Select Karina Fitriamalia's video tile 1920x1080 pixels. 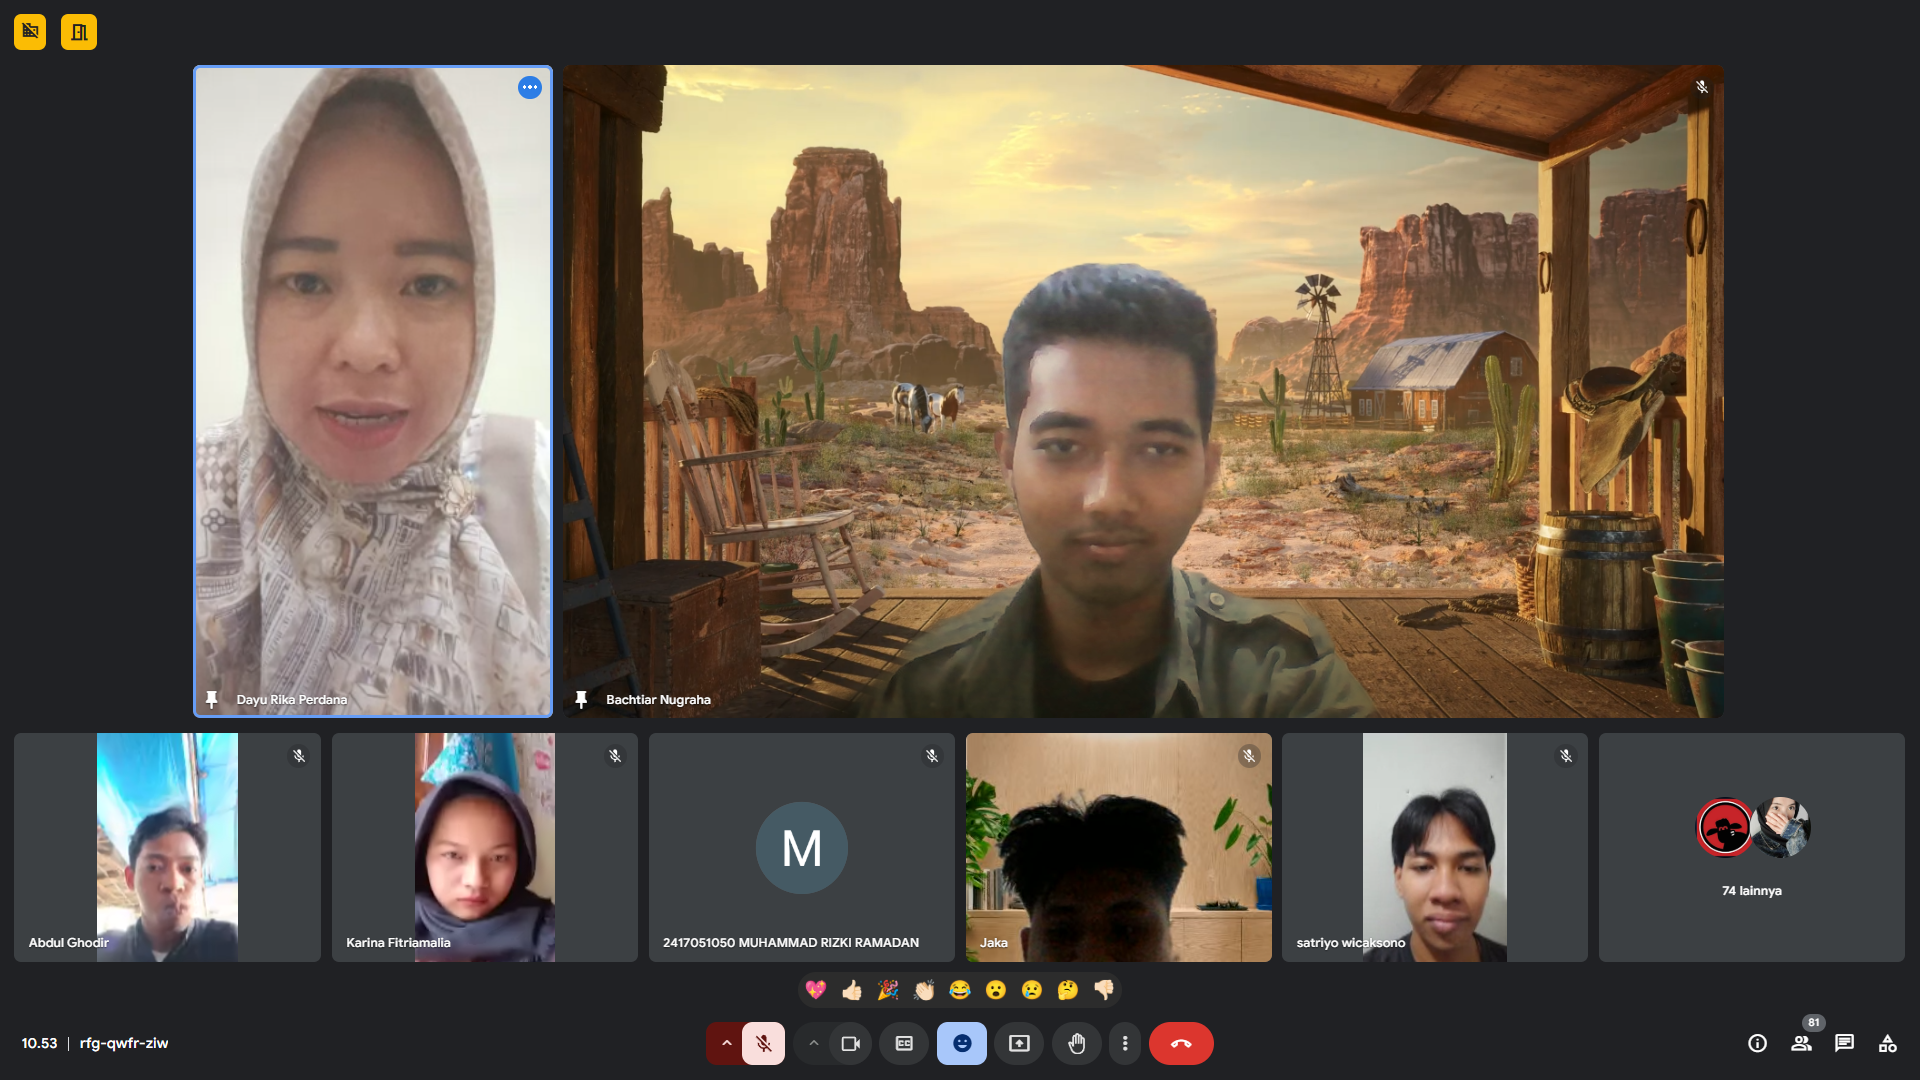tap(484, 847)
